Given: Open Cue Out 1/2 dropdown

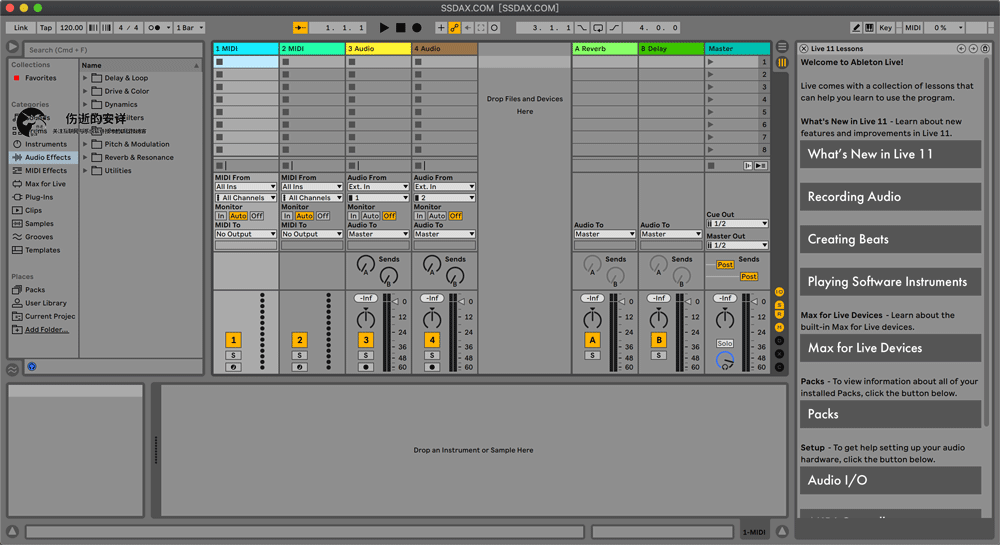Looking at the screenshot, I should (737, 224).
